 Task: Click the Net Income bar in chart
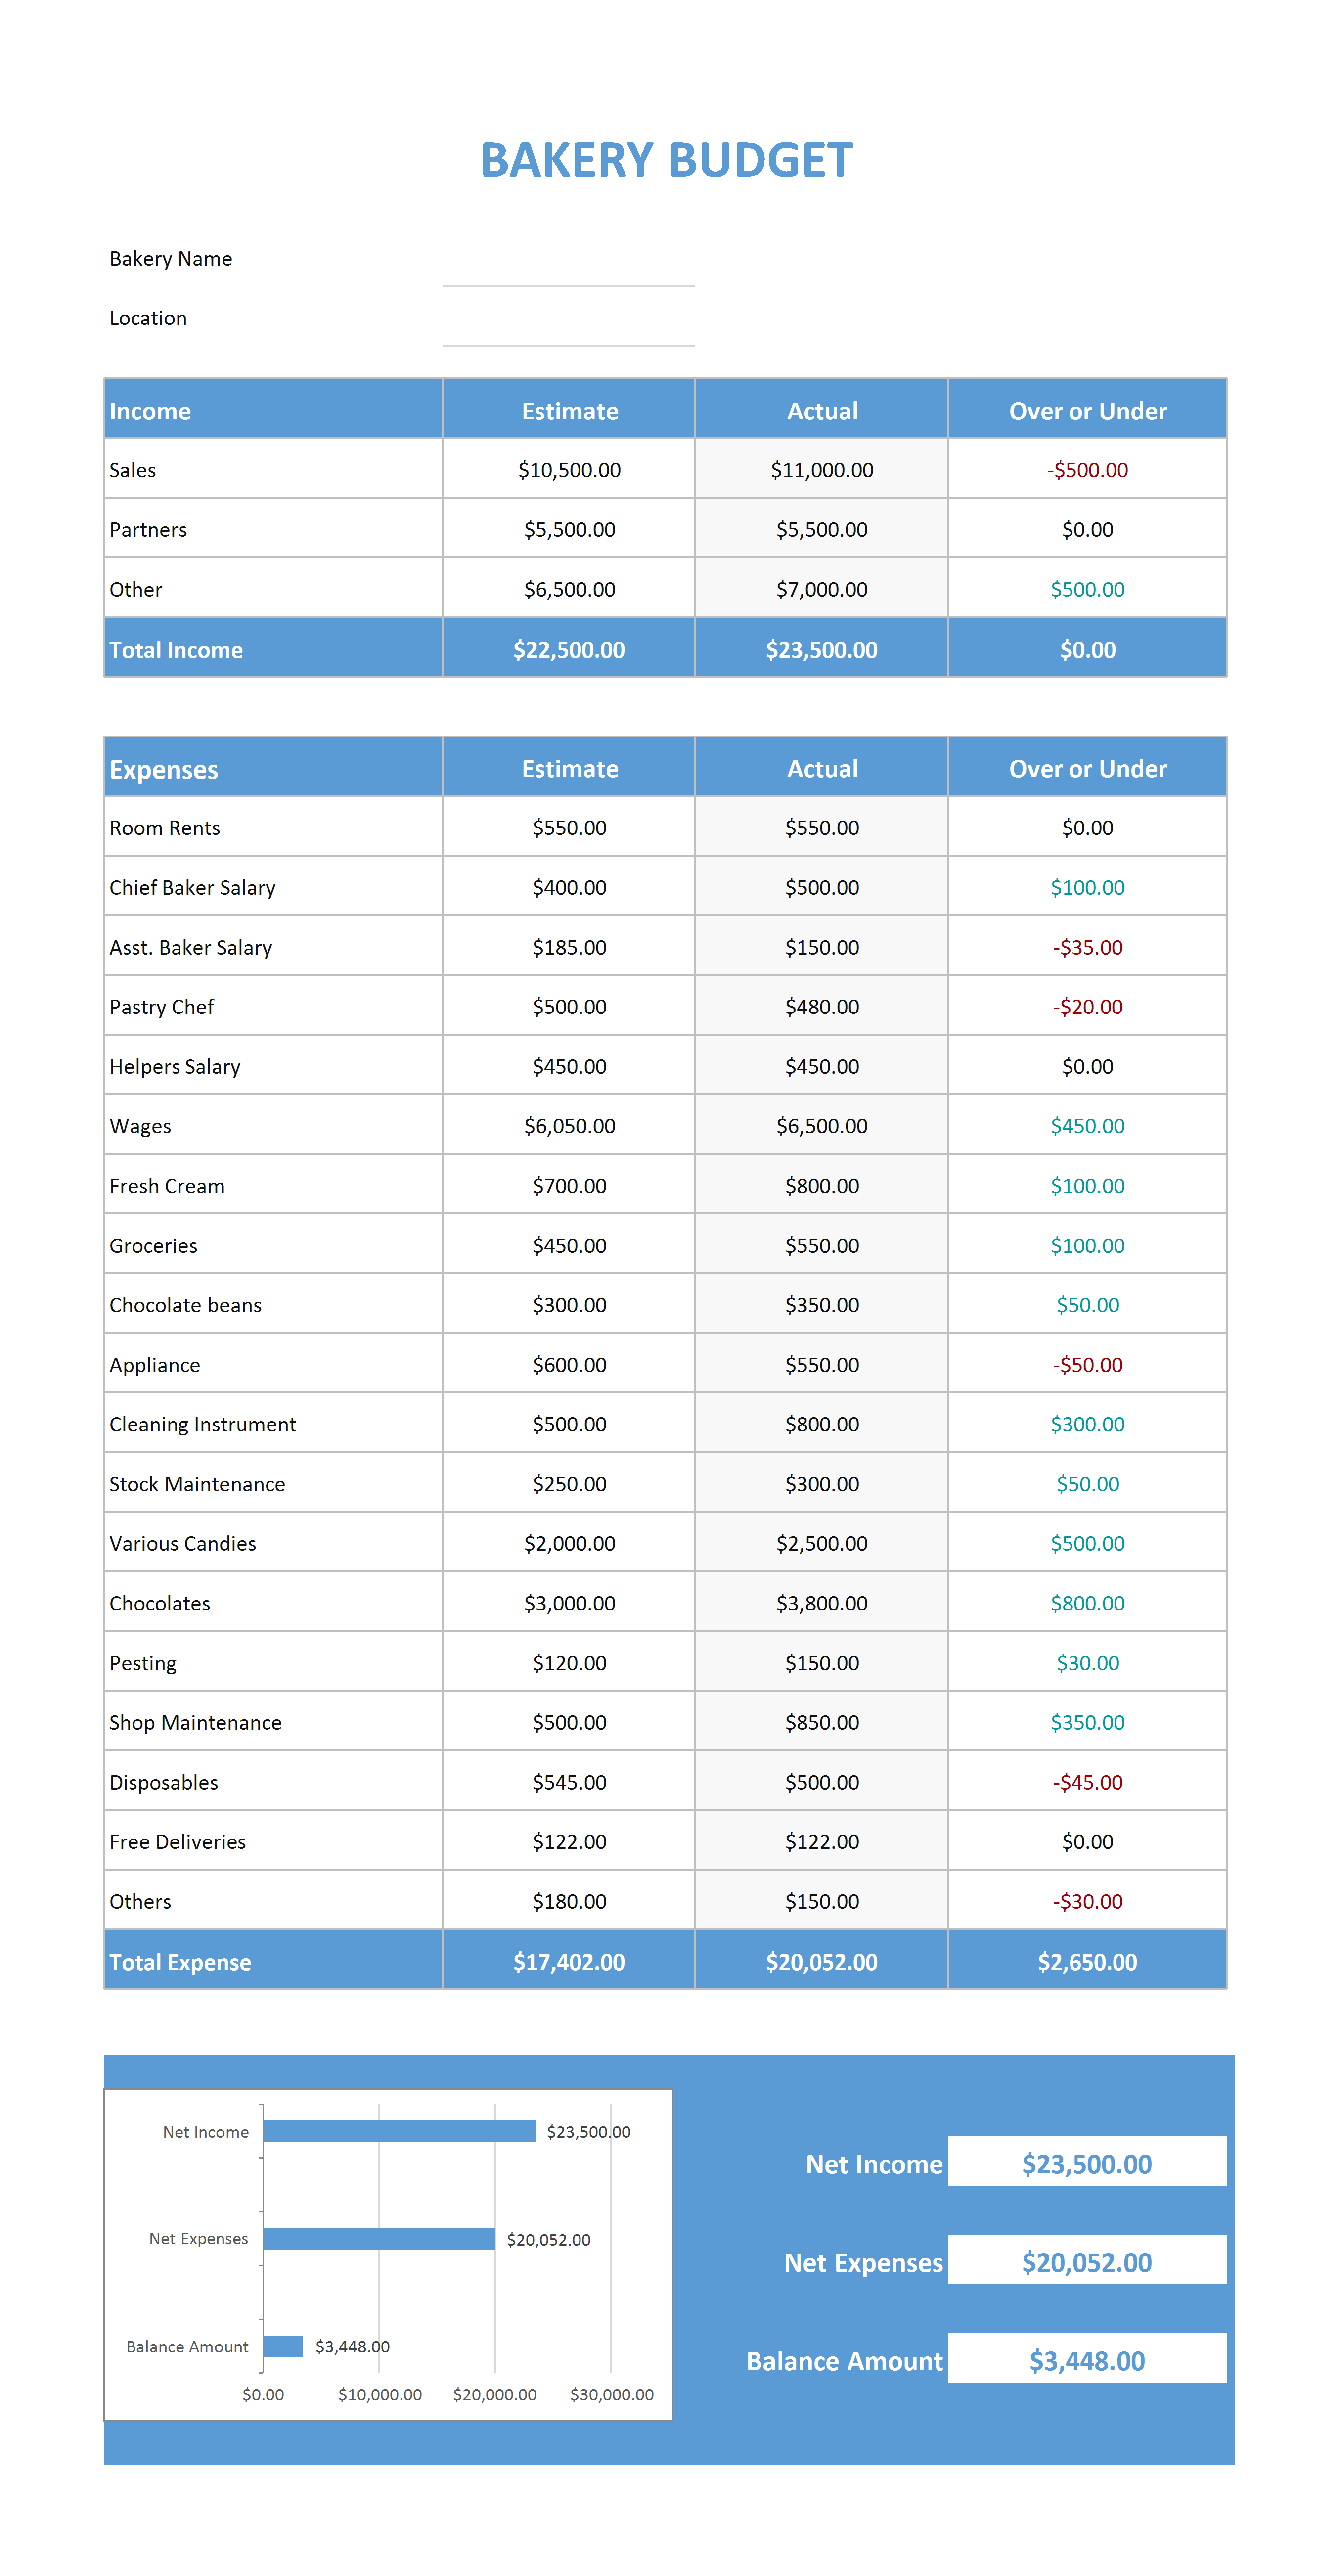tap(399, 2131)
